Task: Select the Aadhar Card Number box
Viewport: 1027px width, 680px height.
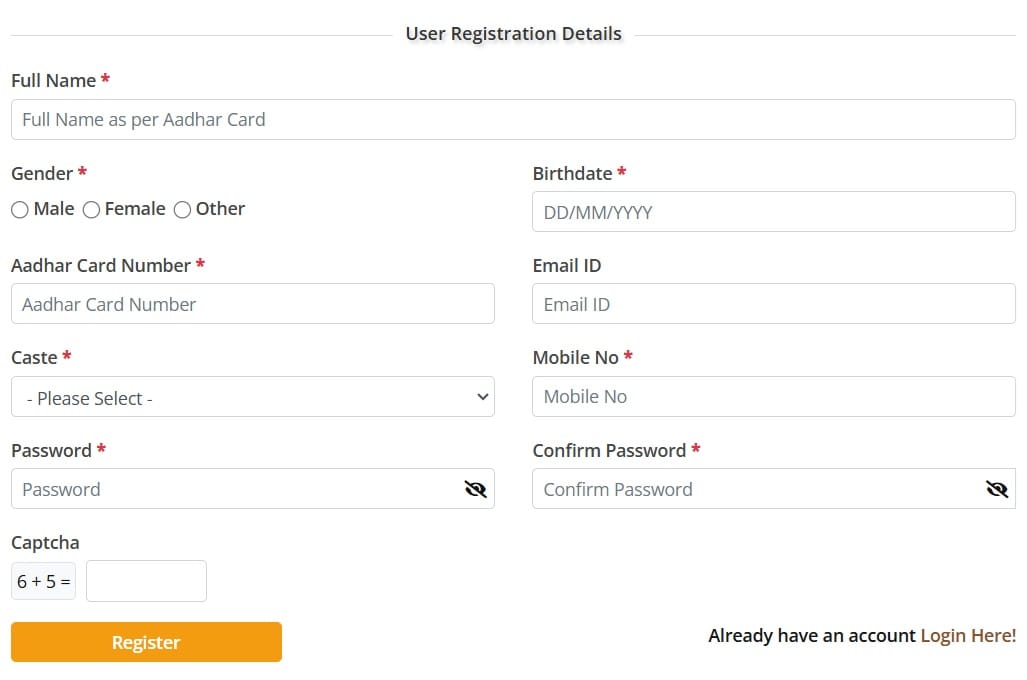Action: (252, 304)
